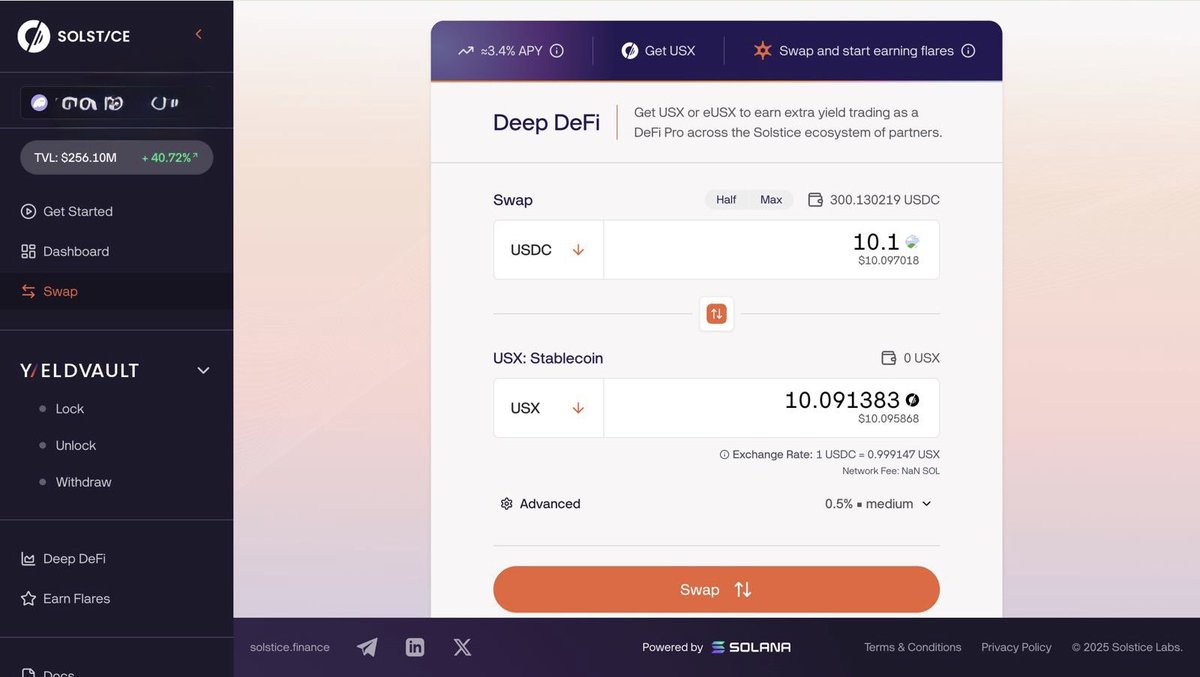Click the Deep DeFi heading in panel

point(547,123)
